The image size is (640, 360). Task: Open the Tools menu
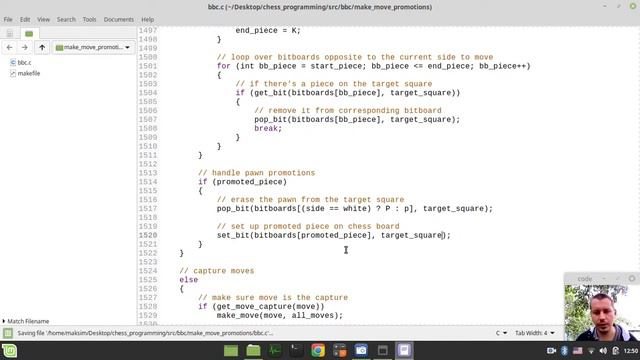(x=89, y=20)
